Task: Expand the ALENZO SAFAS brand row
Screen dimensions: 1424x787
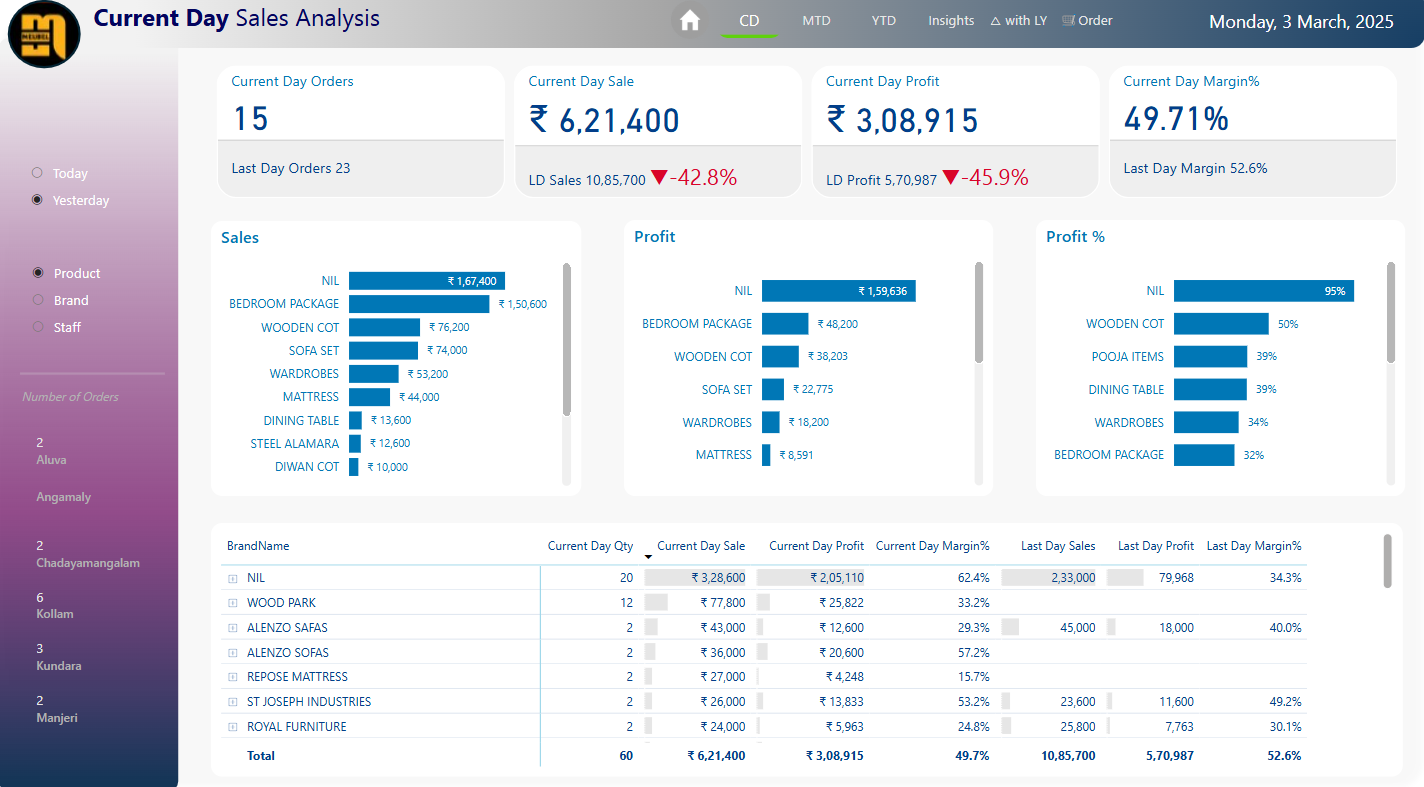Action: [233, 628]
